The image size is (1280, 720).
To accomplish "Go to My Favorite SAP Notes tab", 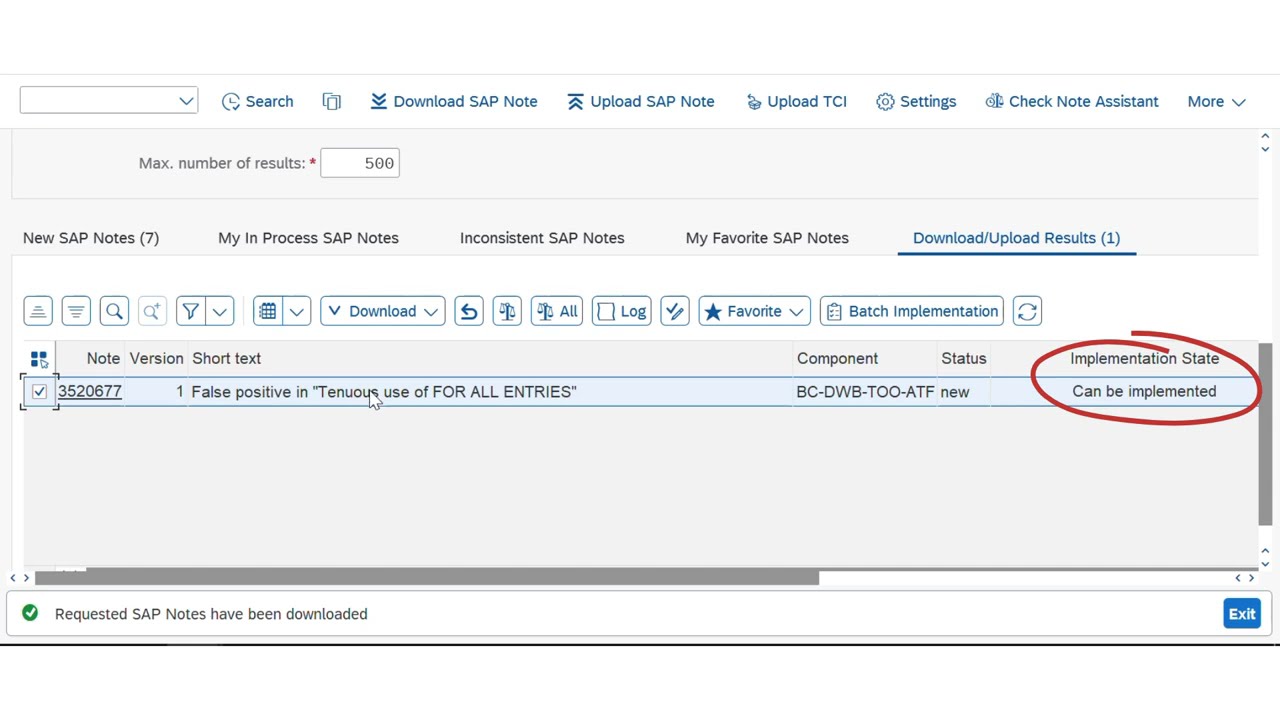I will click(767, 238).
